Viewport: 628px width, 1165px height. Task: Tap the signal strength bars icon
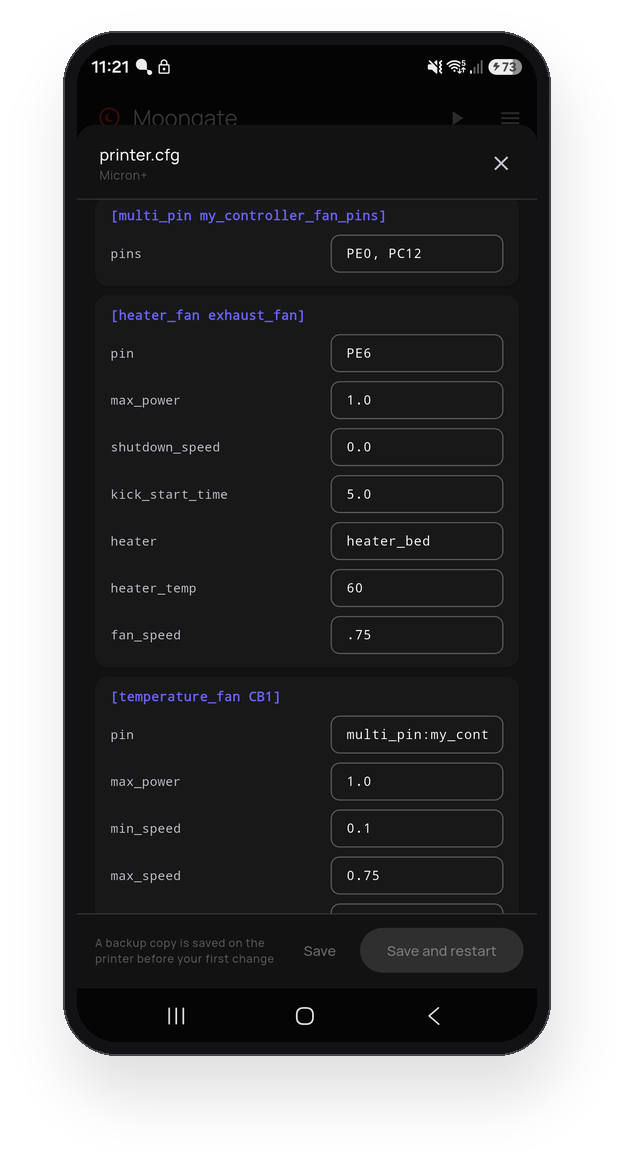(476, 67)
